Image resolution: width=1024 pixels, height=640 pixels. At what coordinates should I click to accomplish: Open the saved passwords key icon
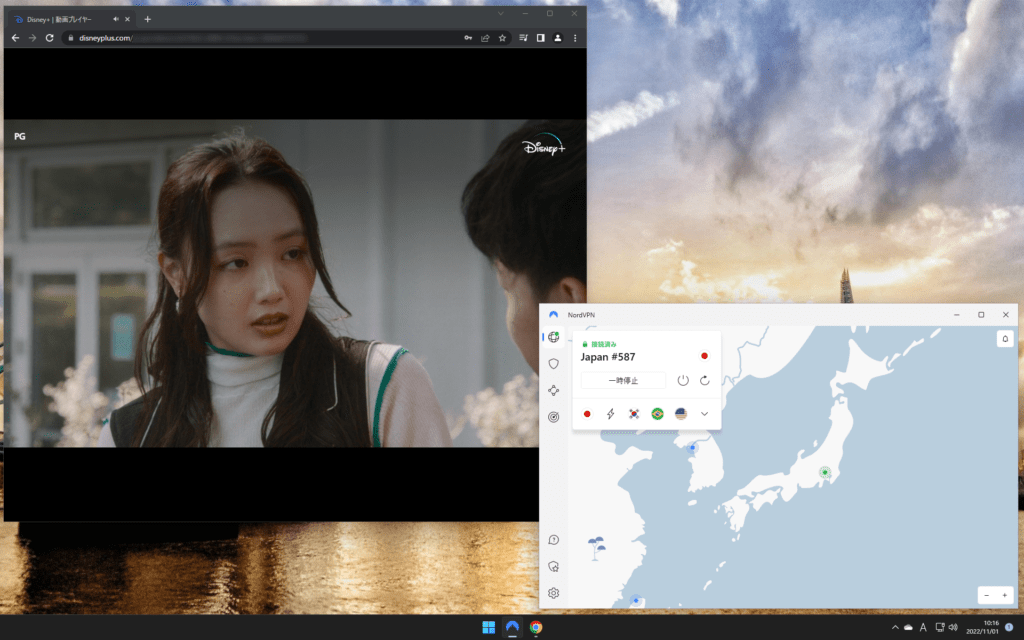point(468,38)
